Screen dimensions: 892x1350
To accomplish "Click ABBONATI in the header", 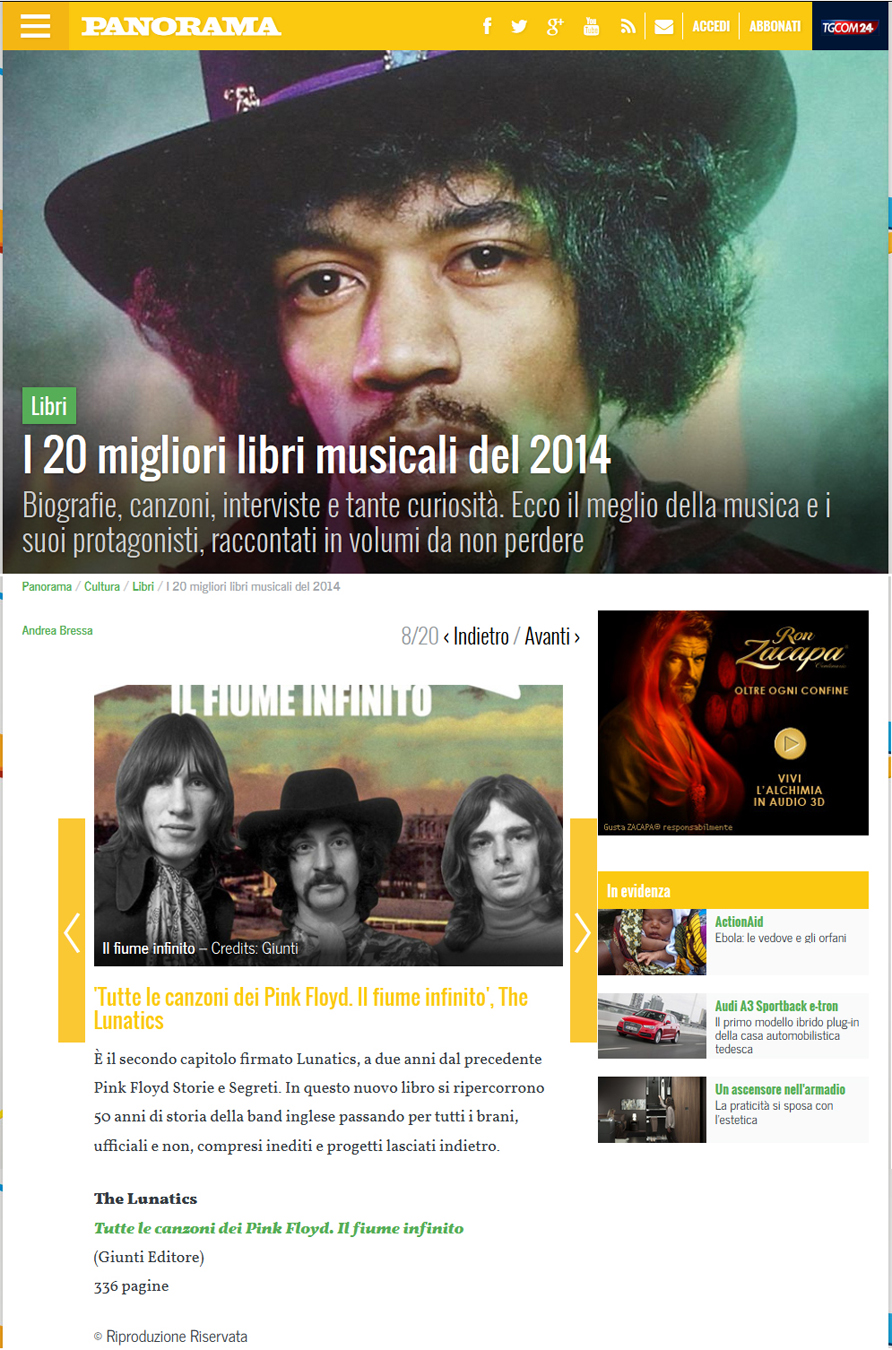I will [775, 27].
